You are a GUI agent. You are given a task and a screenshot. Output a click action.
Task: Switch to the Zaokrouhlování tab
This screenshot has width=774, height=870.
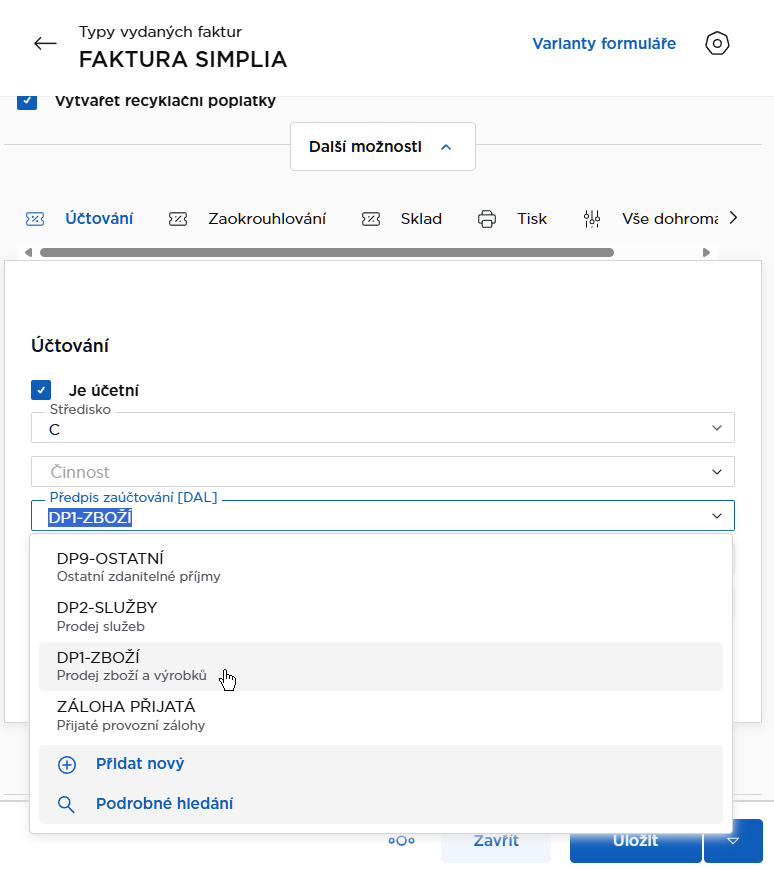coord(266,218)
